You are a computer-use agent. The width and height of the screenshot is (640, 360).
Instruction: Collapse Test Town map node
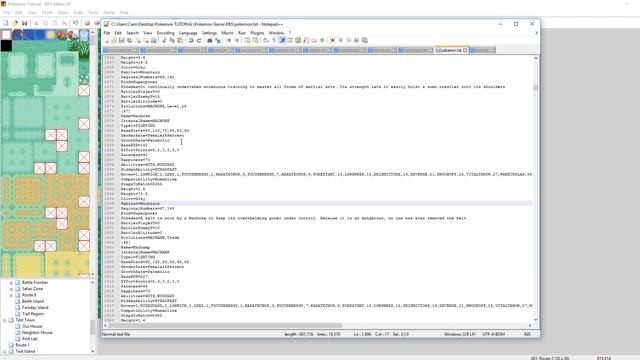pos(5,320)
